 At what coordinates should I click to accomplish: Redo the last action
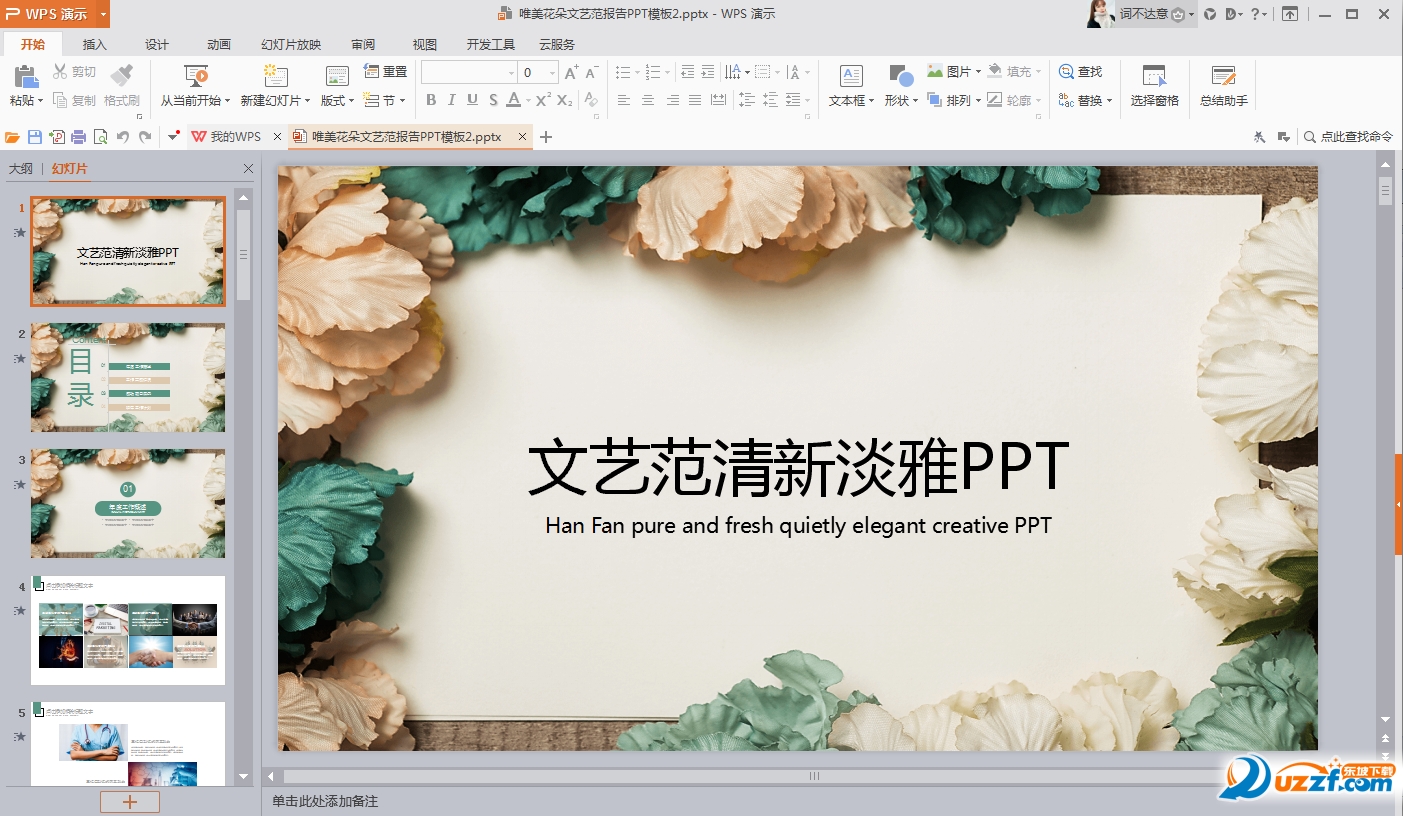pos(145,137)
